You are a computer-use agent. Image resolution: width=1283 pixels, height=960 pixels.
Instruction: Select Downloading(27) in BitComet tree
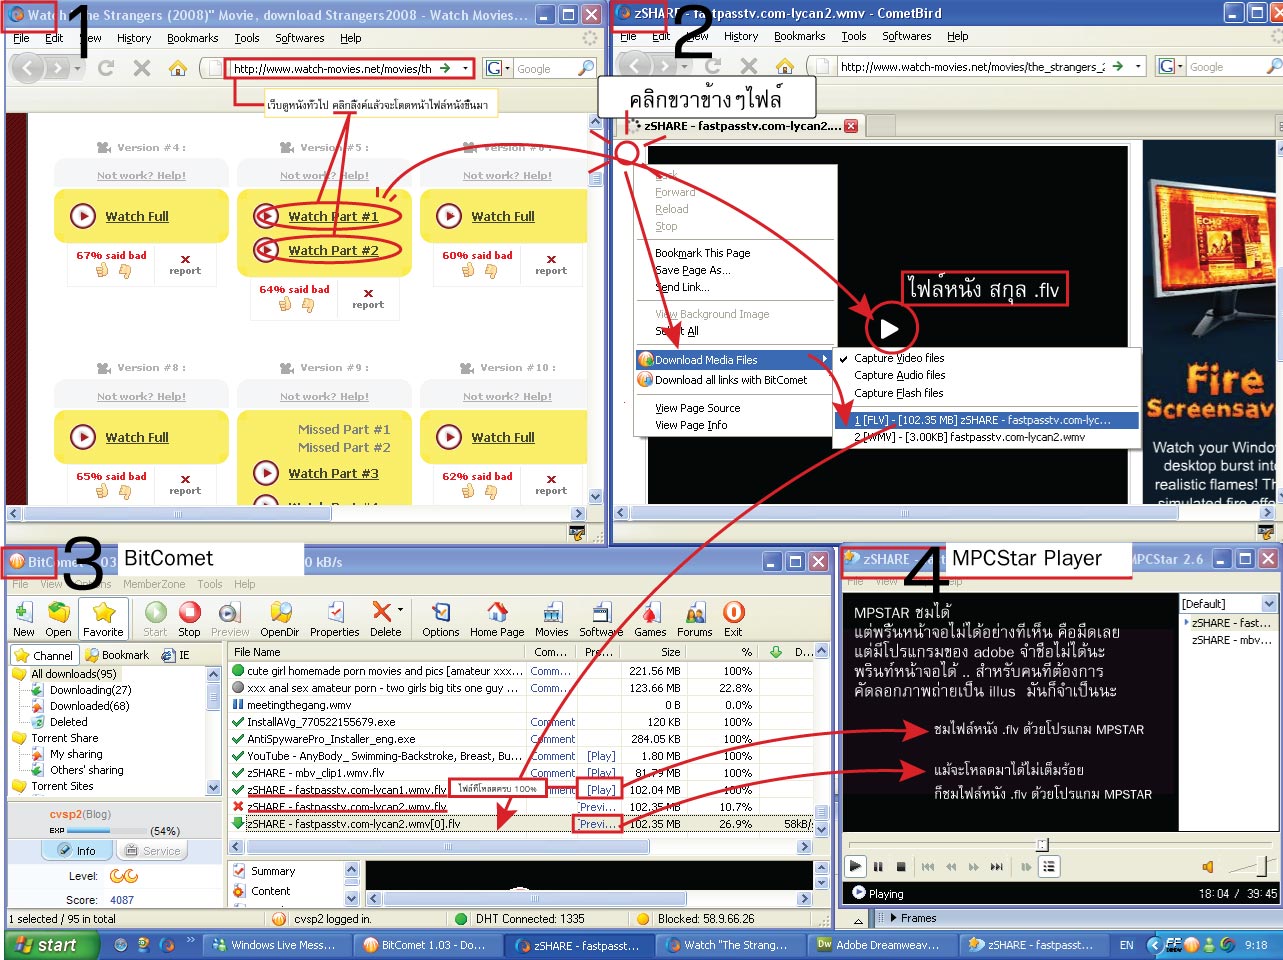point(90,690)
